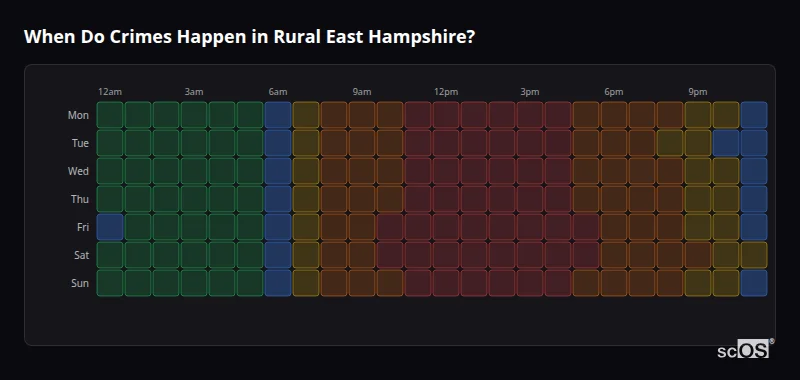Click the 3am column header
This screenshot has width=800, height=380.
tap(194, 92)
